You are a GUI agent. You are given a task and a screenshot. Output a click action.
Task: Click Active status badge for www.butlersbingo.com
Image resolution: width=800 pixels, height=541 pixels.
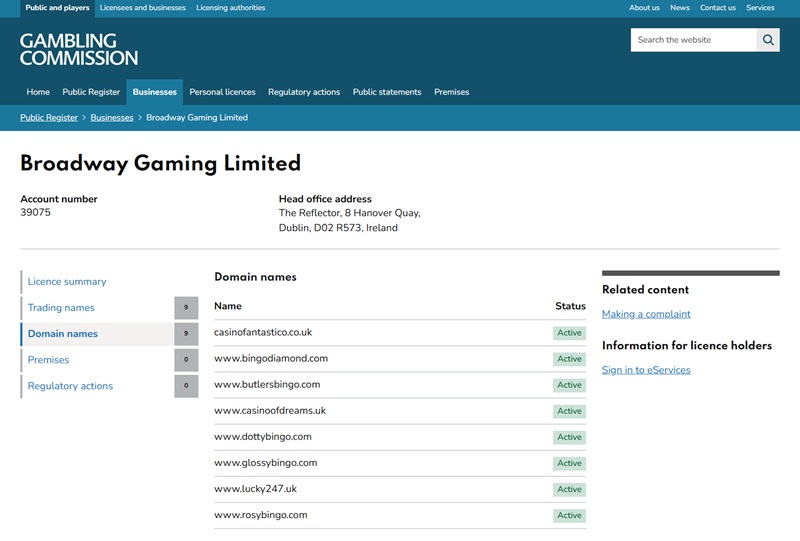click(569, 385)
